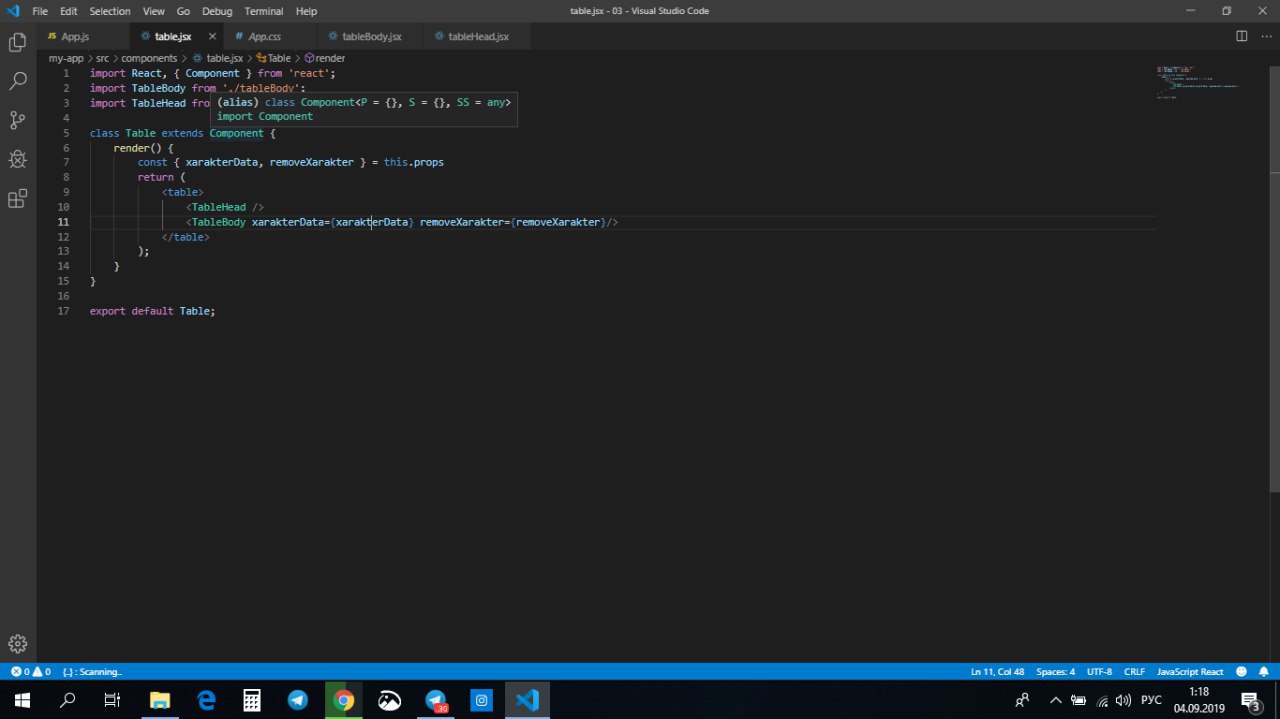
Task: Open the Selection menu
Action: coord(110,11)
